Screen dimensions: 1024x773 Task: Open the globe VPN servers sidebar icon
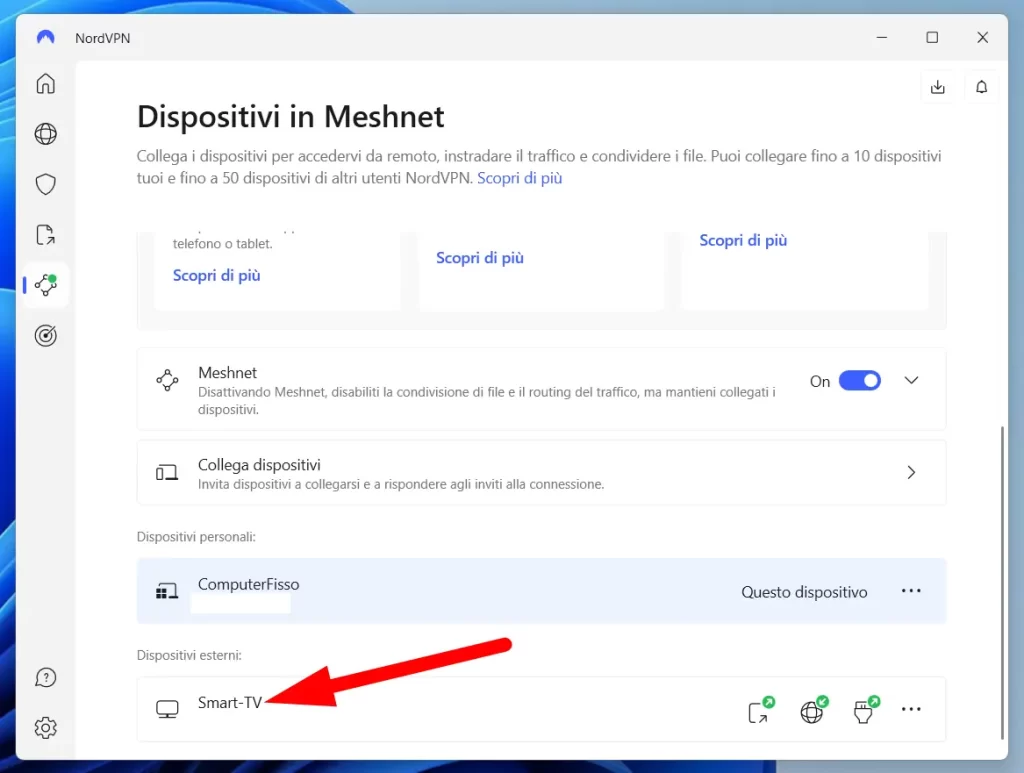tap(46, 134)
